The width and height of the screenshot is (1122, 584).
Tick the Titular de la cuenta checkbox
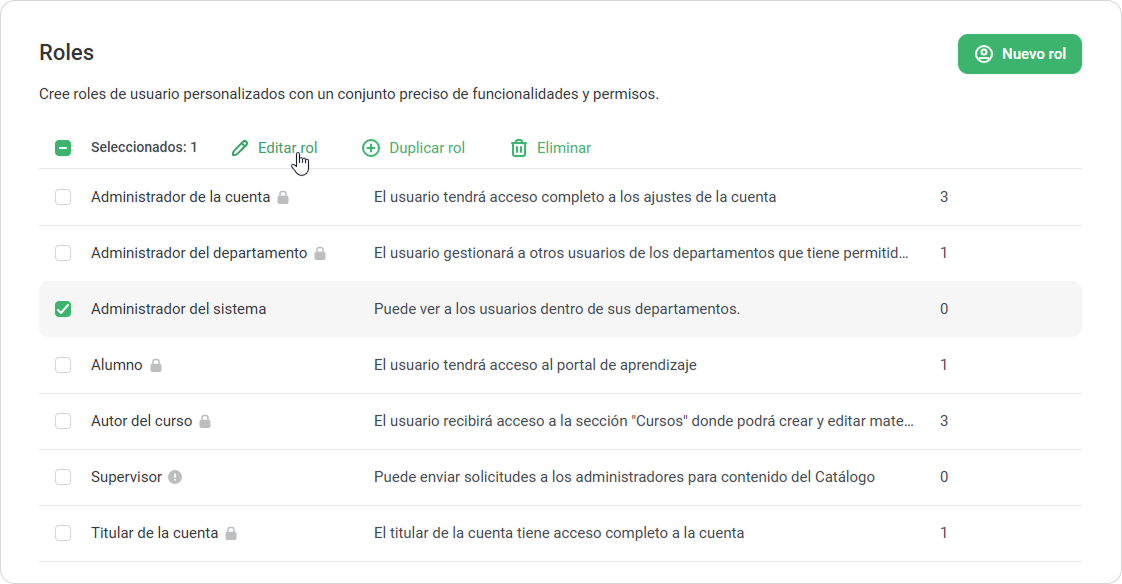(x=63, y=533)
